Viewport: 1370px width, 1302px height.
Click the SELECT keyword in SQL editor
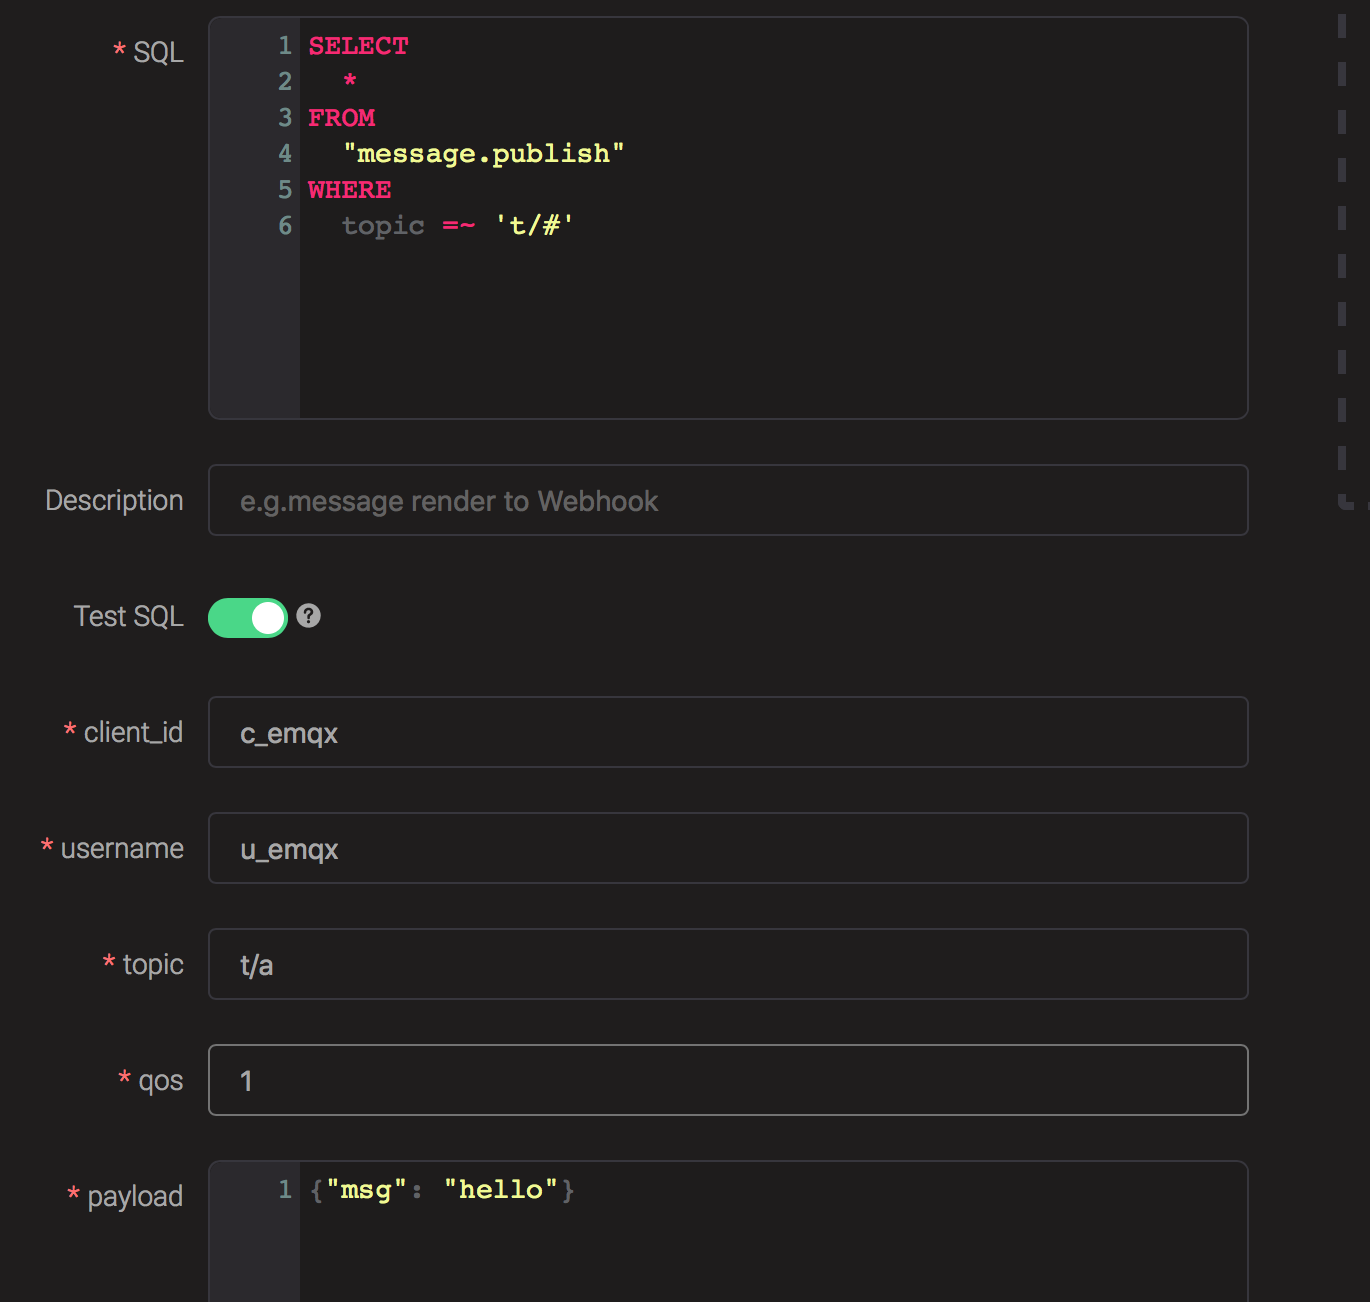358,46
